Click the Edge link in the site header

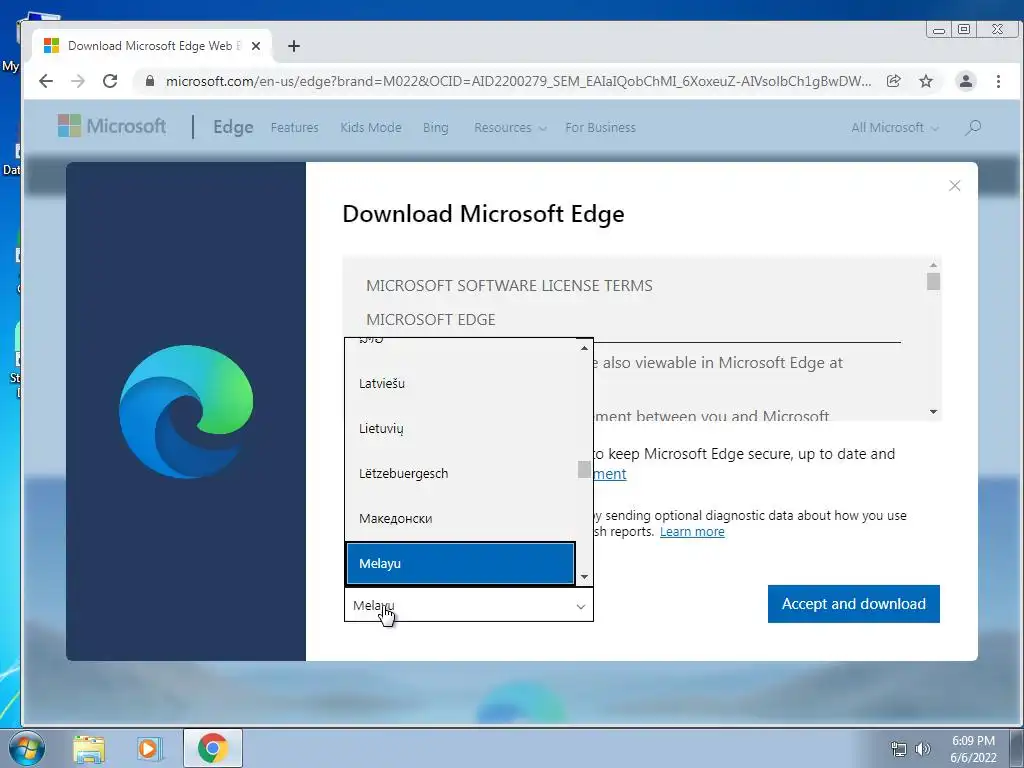[233, 127]
